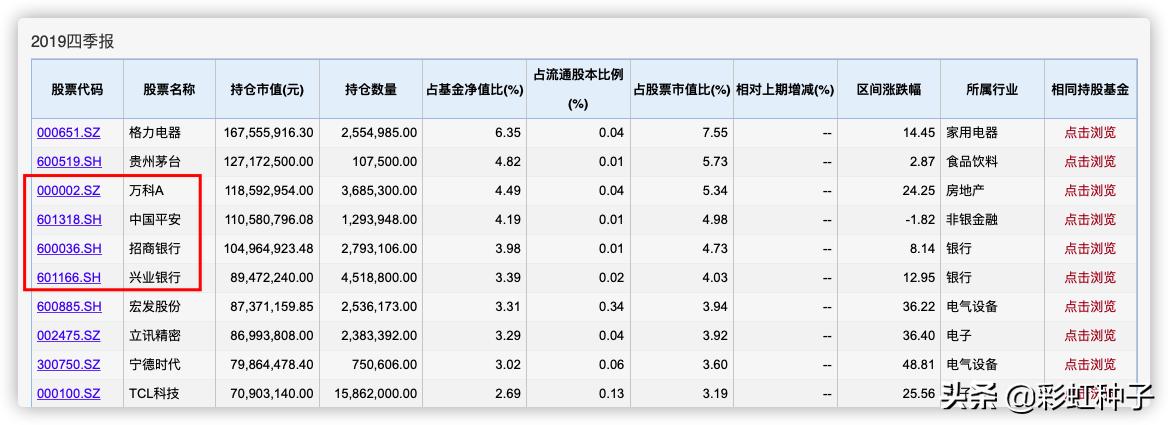This screenshot has height=425, width=1168.
Task: Click the holding quantity 107,500.00
Action: [383, 162]
